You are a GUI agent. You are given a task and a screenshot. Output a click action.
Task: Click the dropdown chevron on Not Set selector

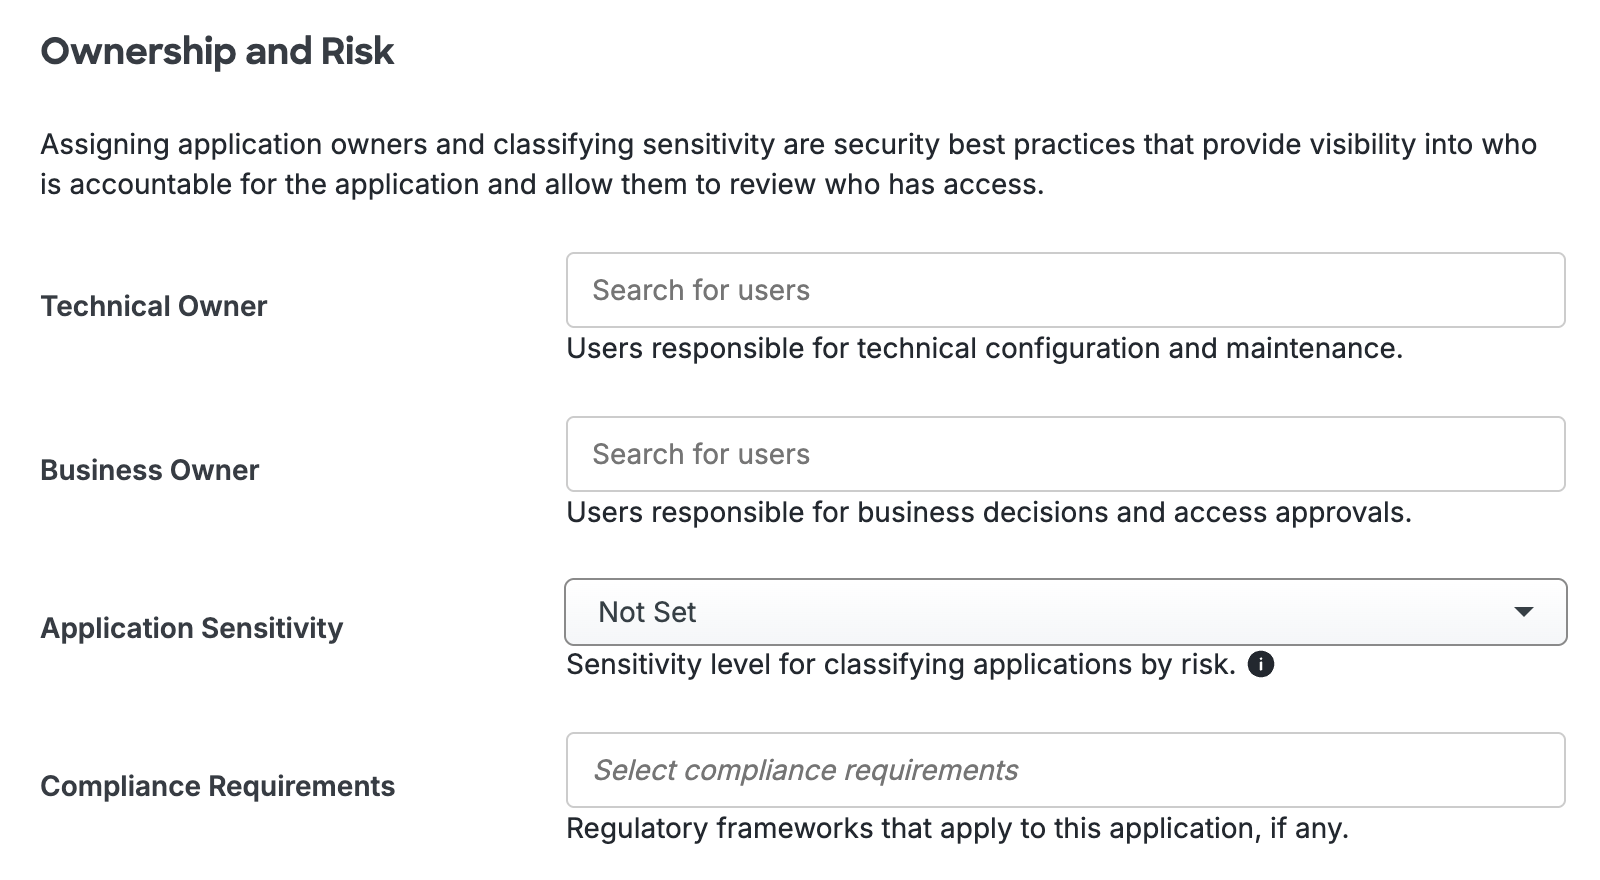coord(1522,611)
